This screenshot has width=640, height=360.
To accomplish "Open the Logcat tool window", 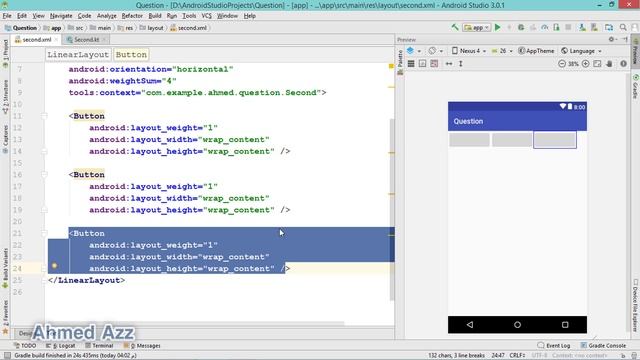I will pyautogui.click(x=60, y=345).
